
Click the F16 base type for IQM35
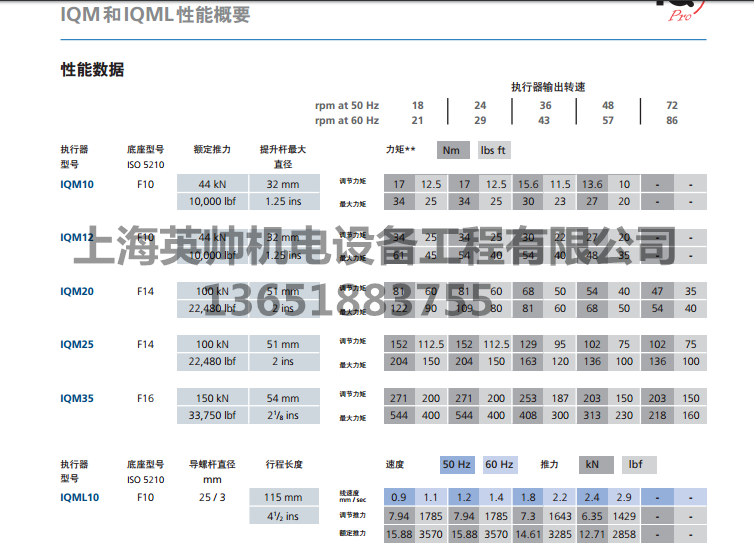pyautogui.click(x=145, y=398)
